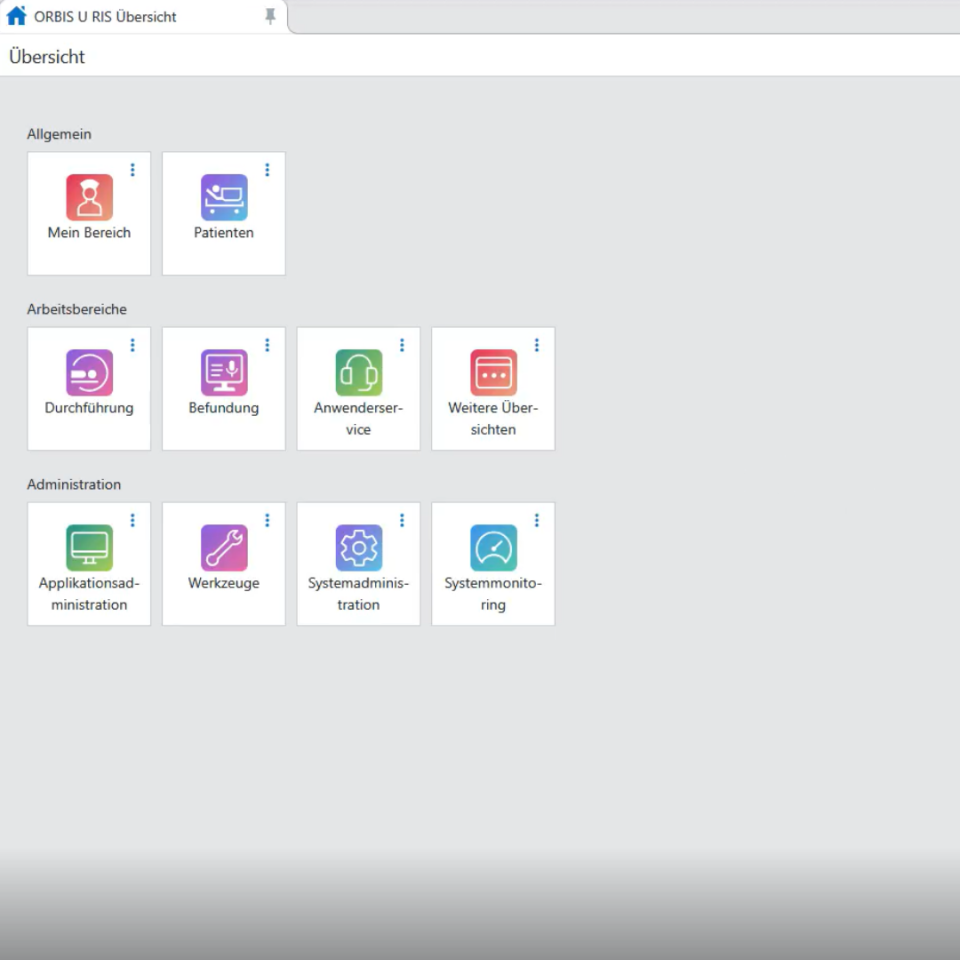Expand the Mein Bereich three-dot menu
Viewport: 960px width, 960px height.
click(x=132, y=170)
